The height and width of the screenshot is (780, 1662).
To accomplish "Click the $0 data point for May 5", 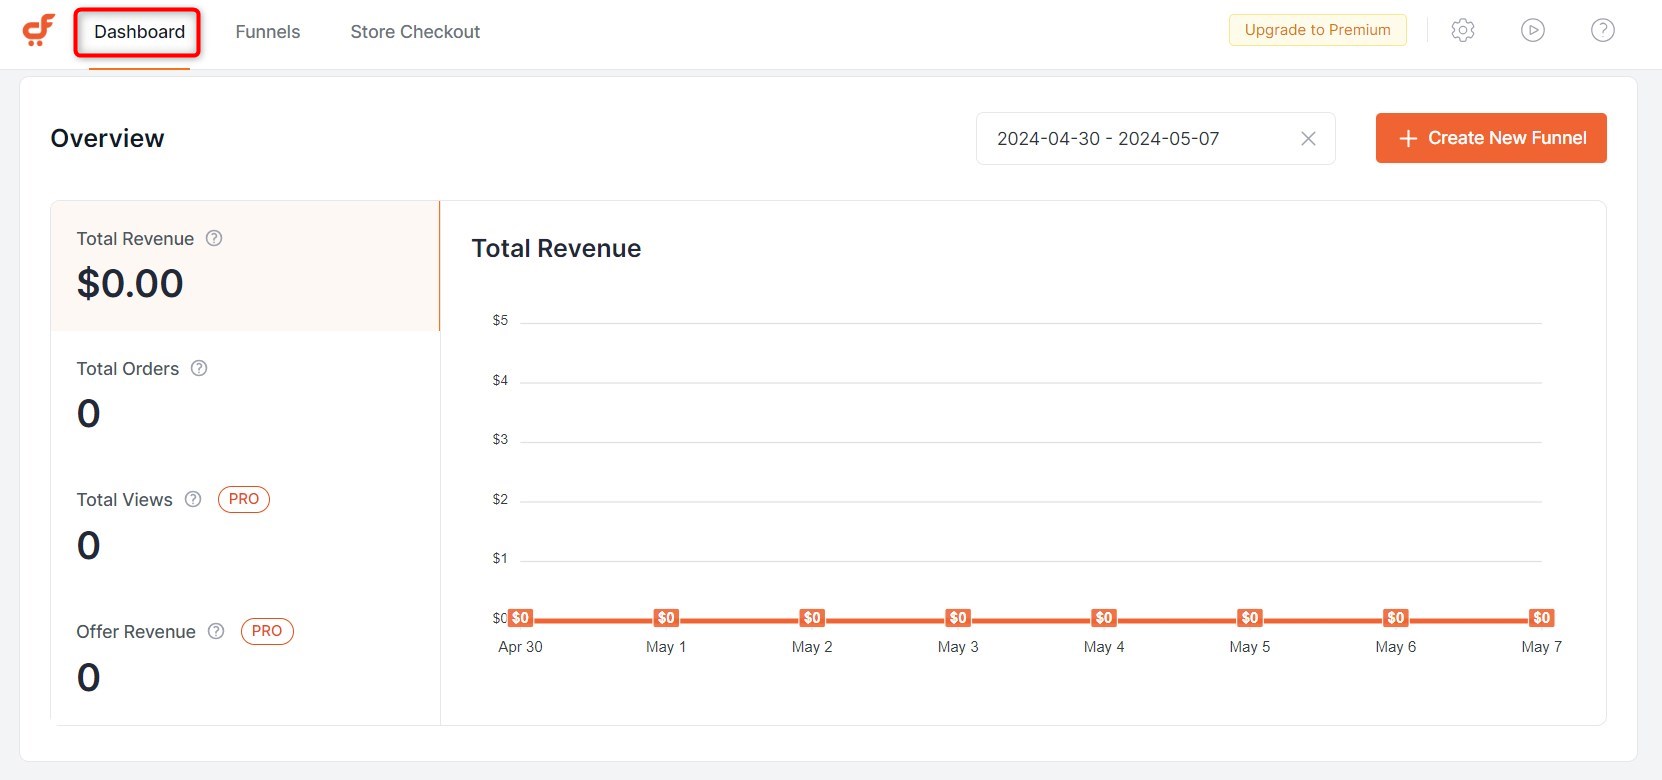I will (1250, 618).
